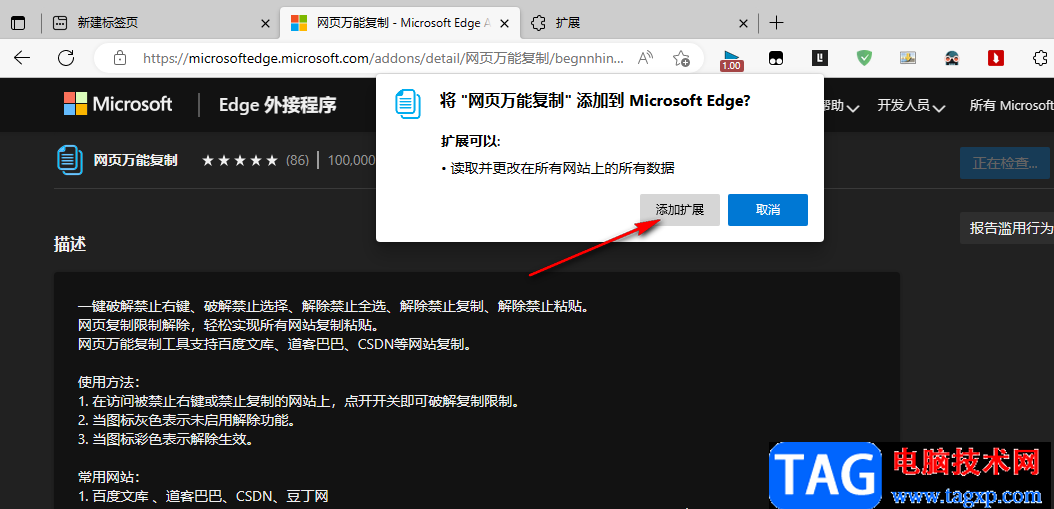Open the Tampermonkey extension icon
Screen dimensions: 1054x509
776,58
